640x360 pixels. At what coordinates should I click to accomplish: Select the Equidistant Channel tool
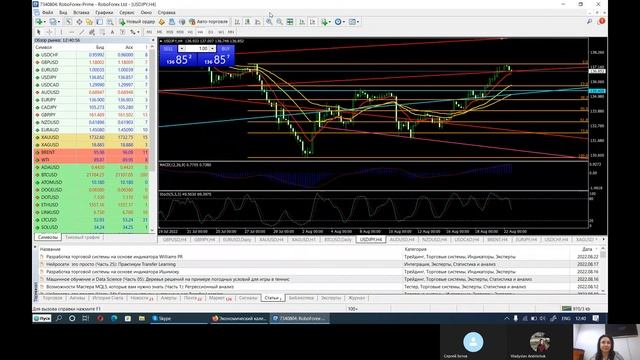92,32
